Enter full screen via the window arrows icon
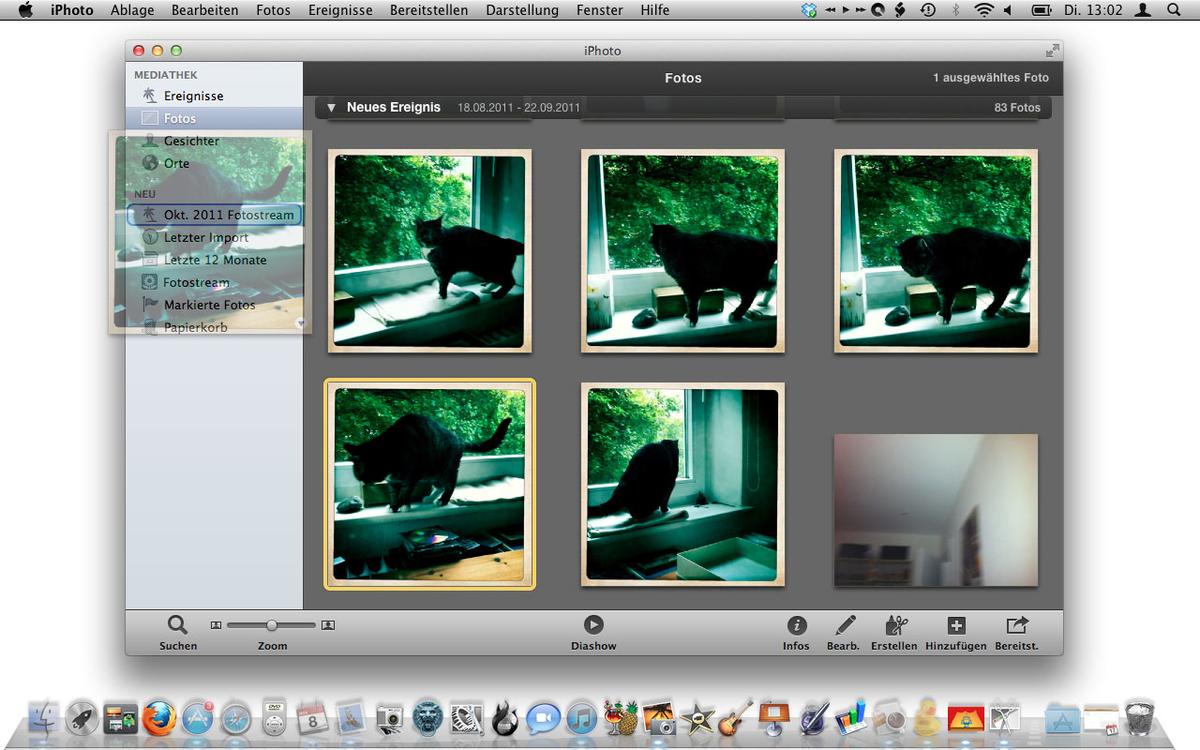This screenshot has width=1200, height=750. tap(1052, 51)
